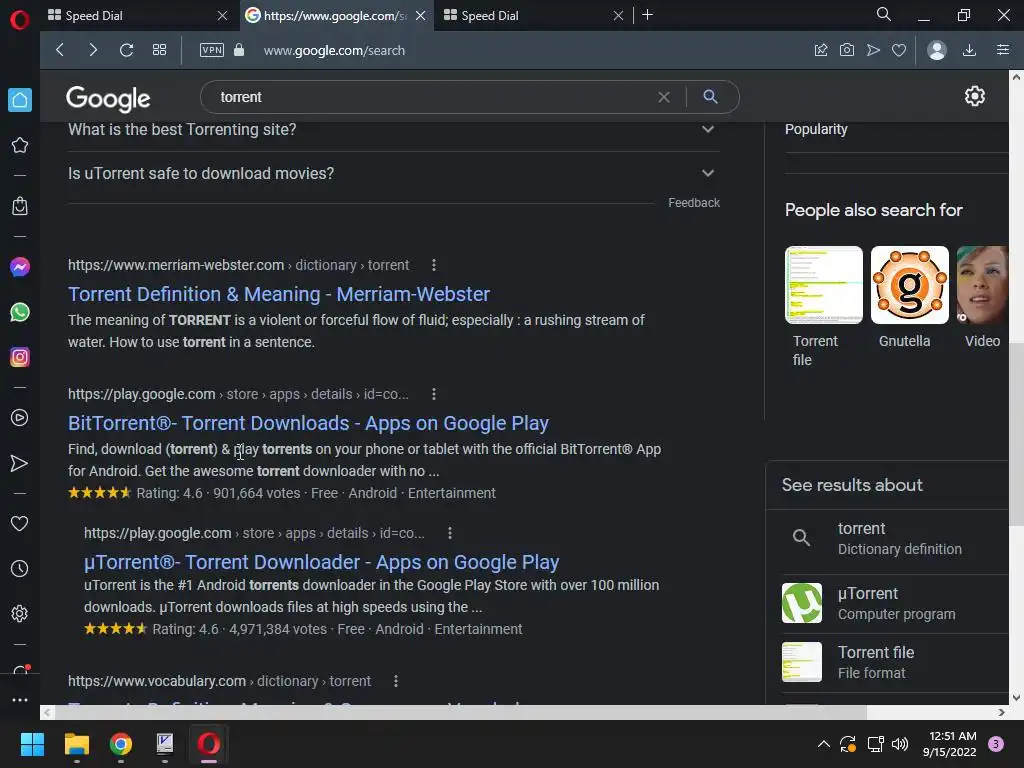Image resolution: width=1024 pixels, height=768 pixels.
Task: Select the Video thumbnail
Action: 982,285
